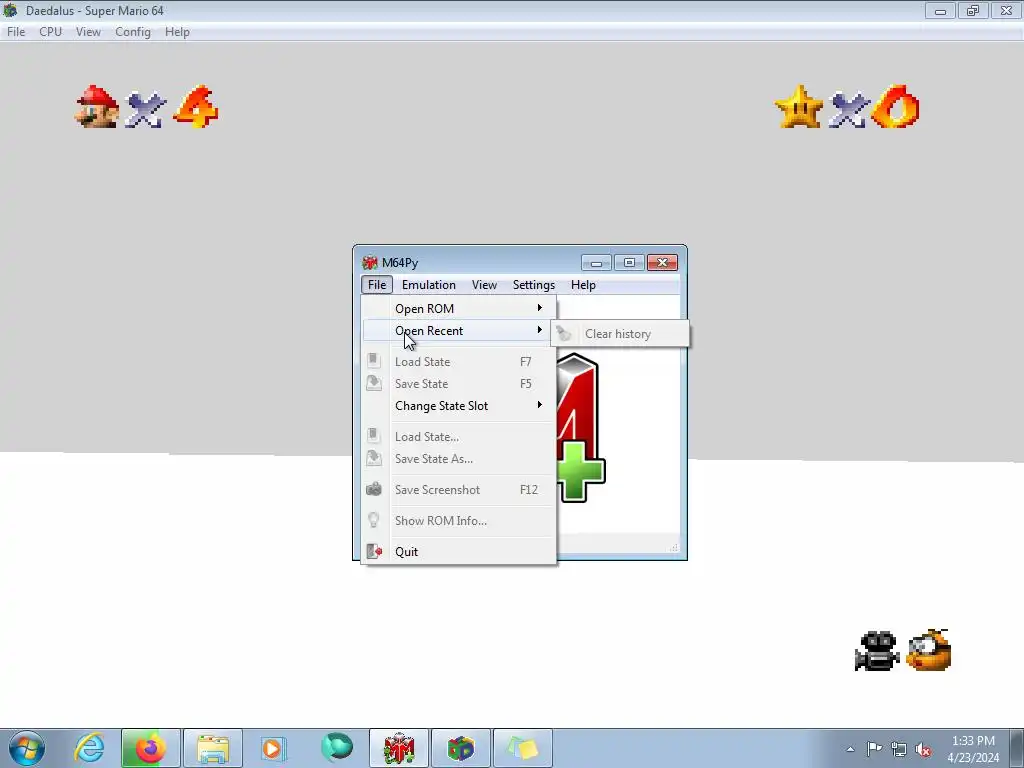Image resolution: width=1024 pixels, height=768 pixels.
Task: Expand the Open ROM submenu arrow
Action: (539, 308)
